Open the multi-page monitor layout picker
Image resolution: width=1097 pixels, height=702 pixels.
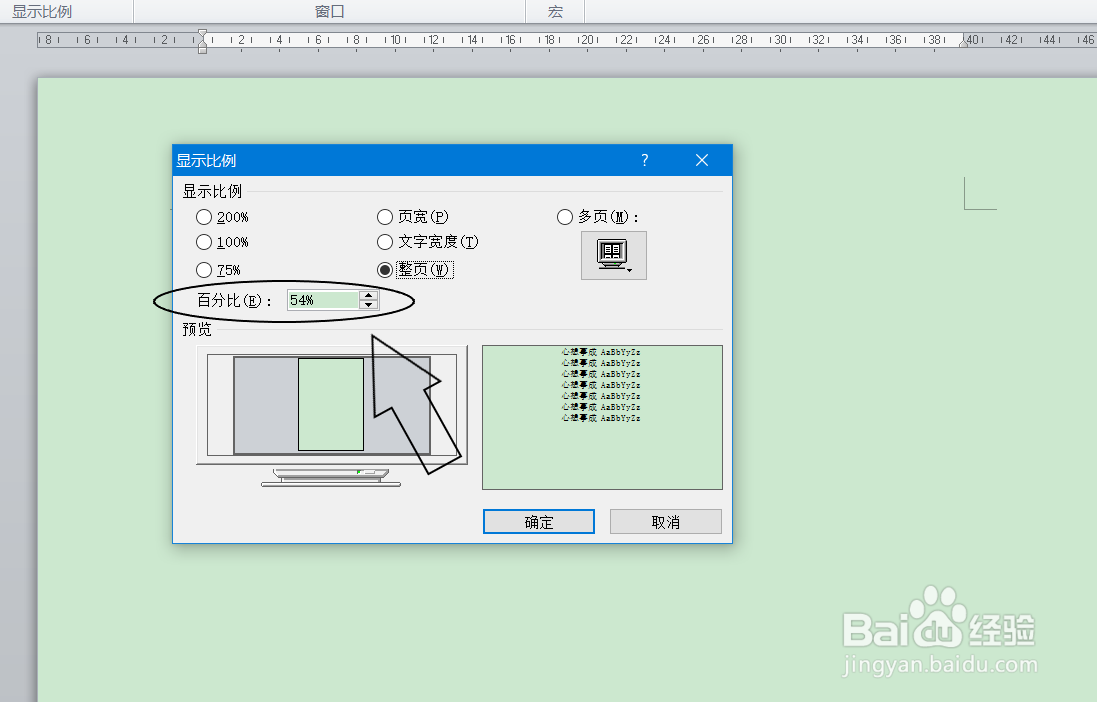614,255
